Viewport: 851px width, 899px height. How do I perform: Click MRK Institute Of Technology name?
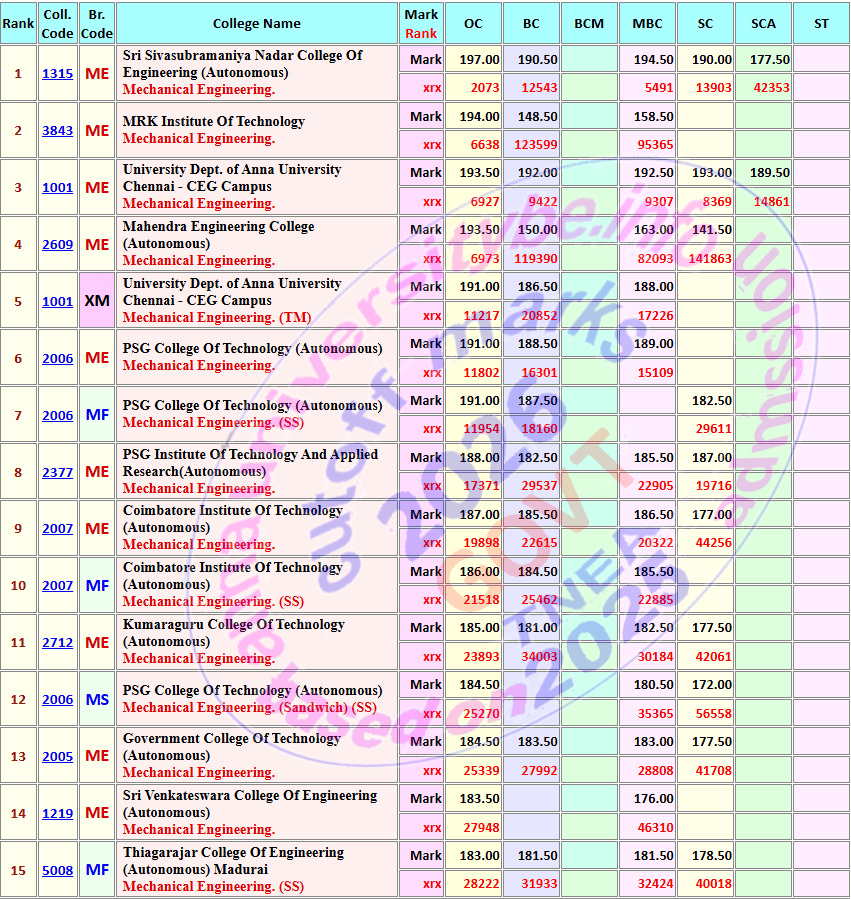point(213,122)
